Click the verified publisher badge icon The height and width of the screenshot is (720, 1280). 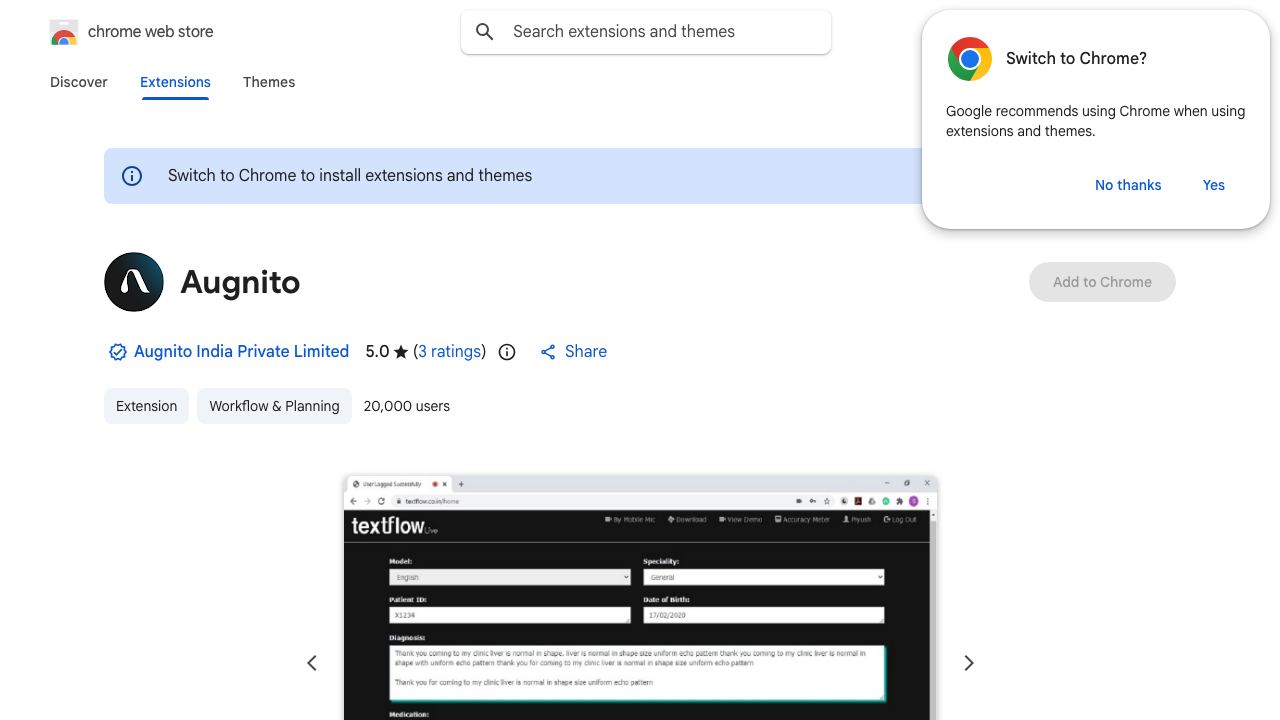click(x=118, y=352)
